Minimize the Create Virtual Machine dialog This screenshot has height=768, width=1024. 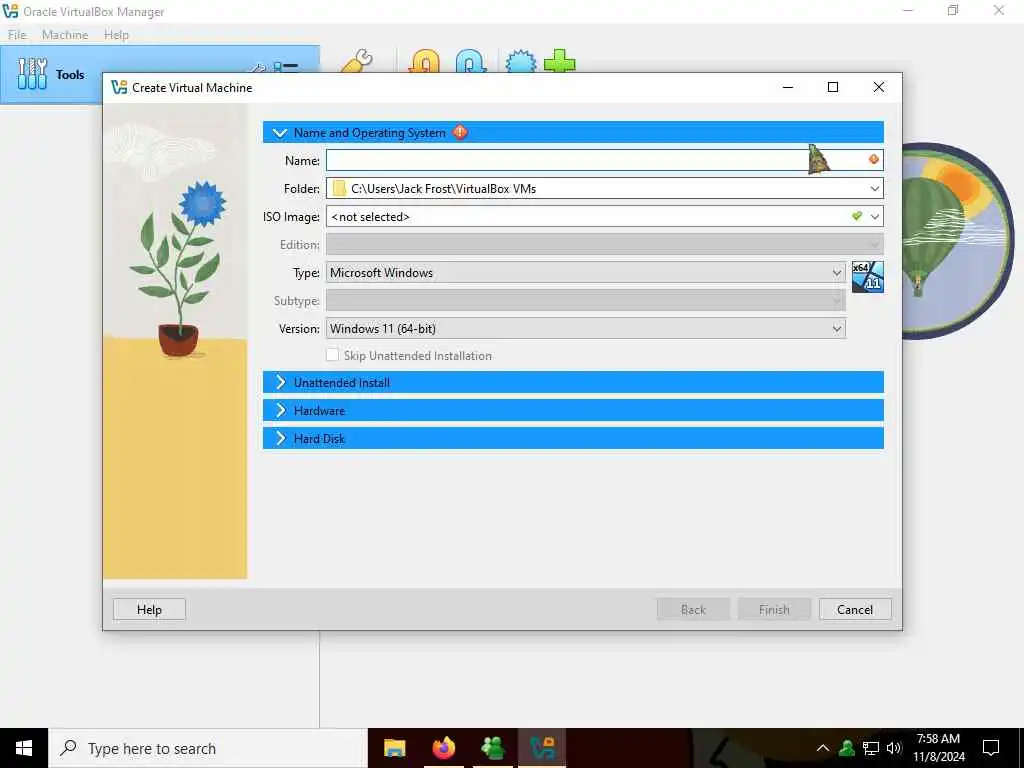788,87
